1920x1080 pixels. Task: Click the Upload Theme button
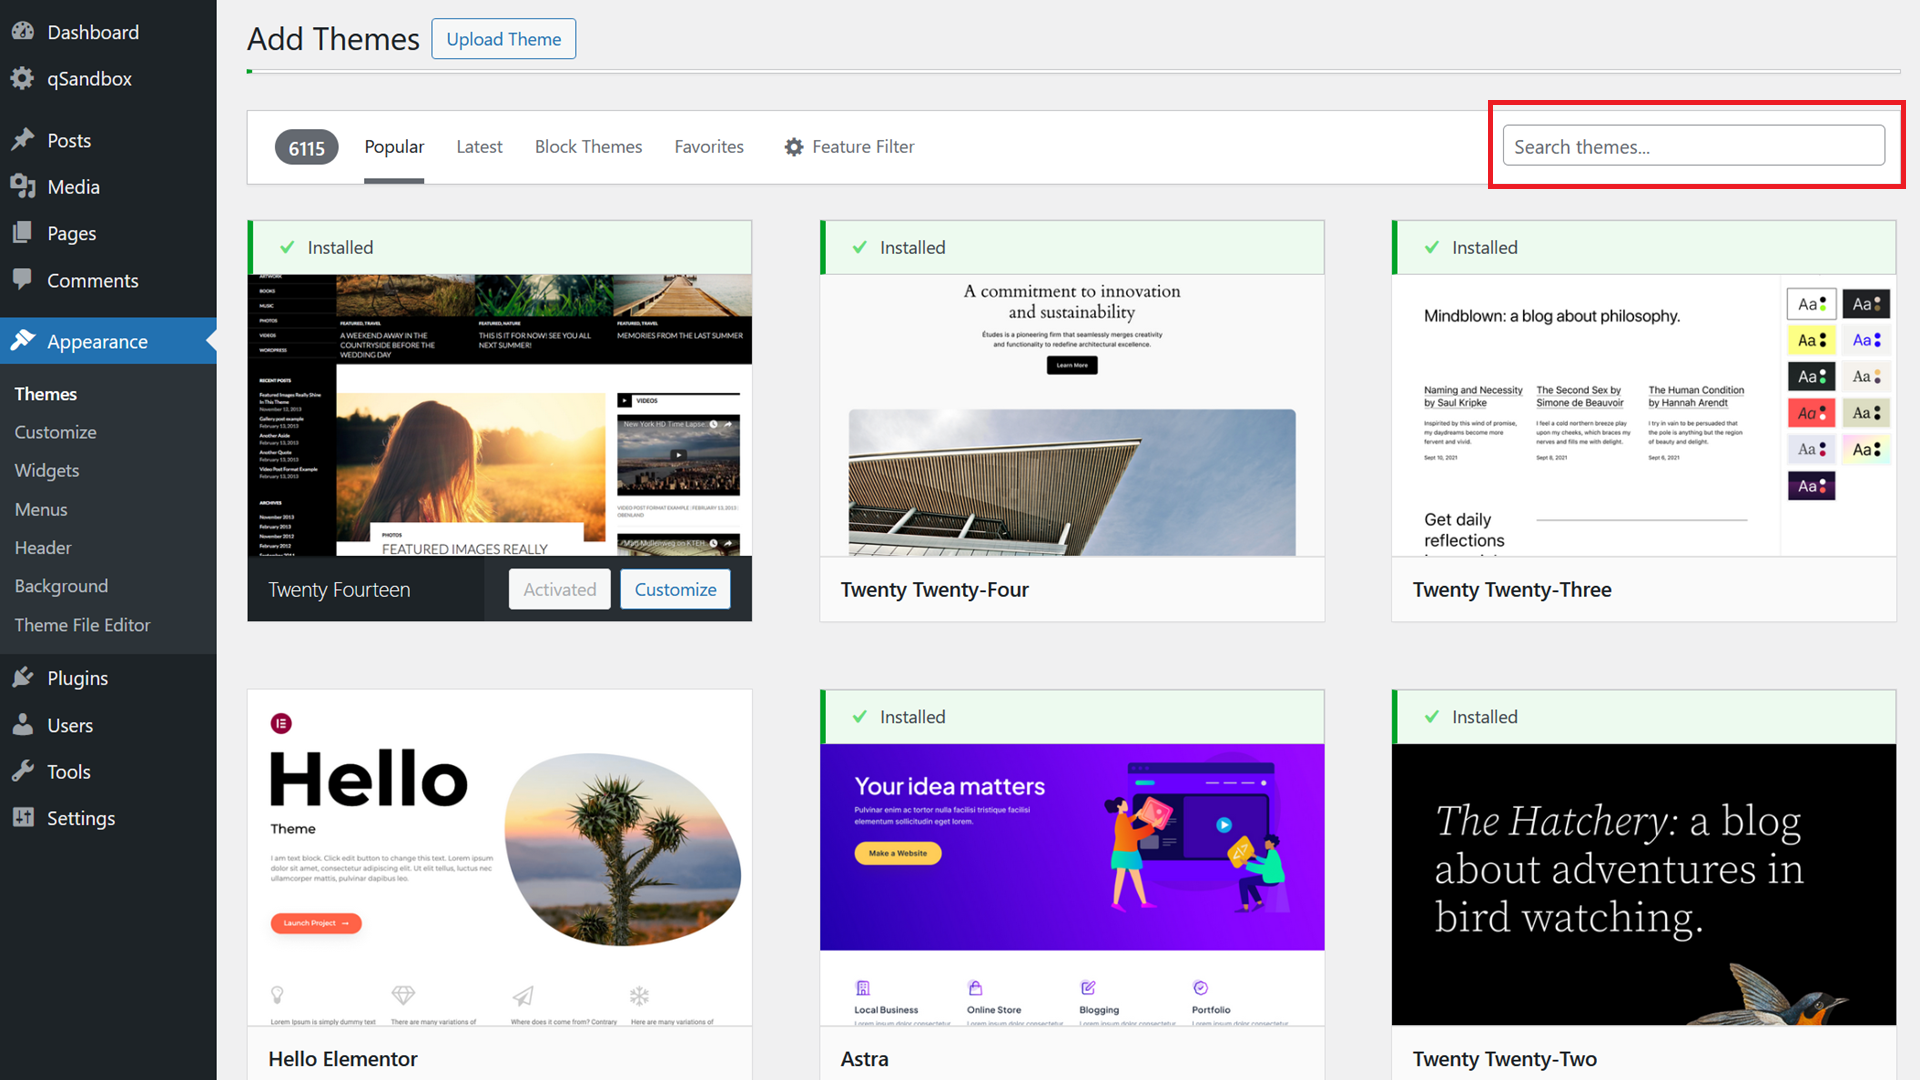coord(504,39)
